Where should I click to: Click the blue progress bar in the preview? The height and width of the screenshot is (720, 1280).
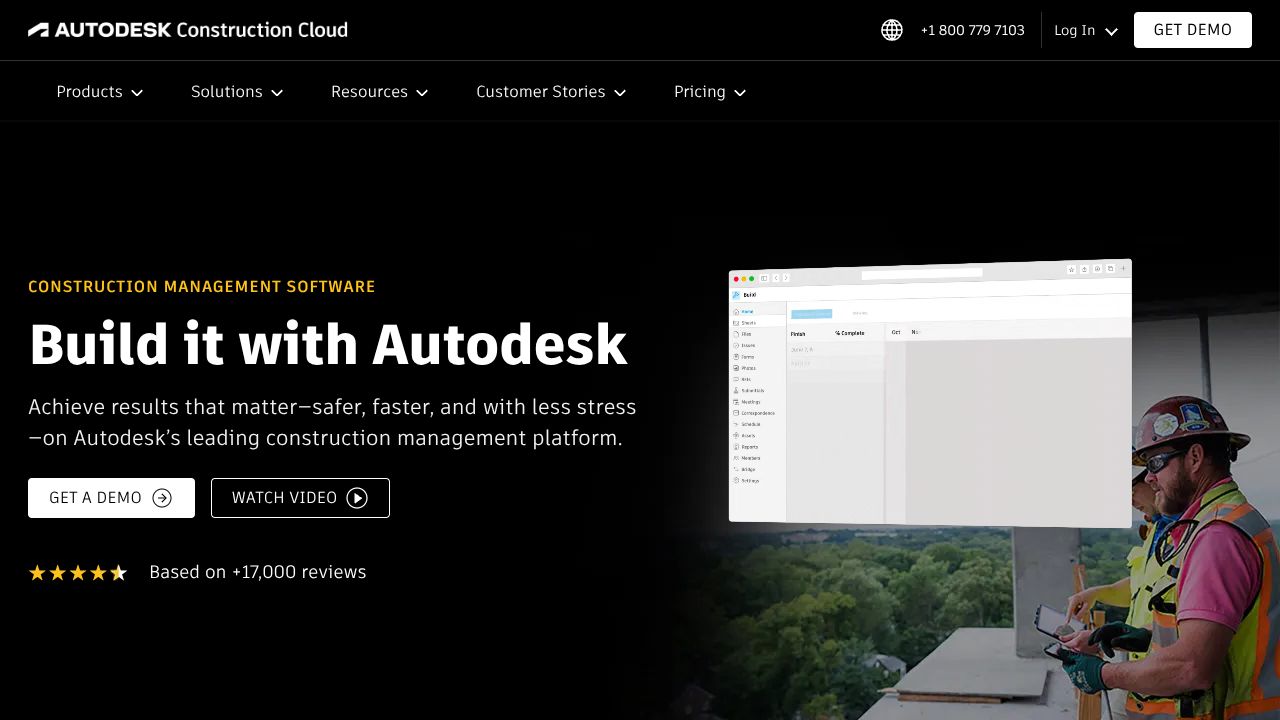click(x=812, y=314)
